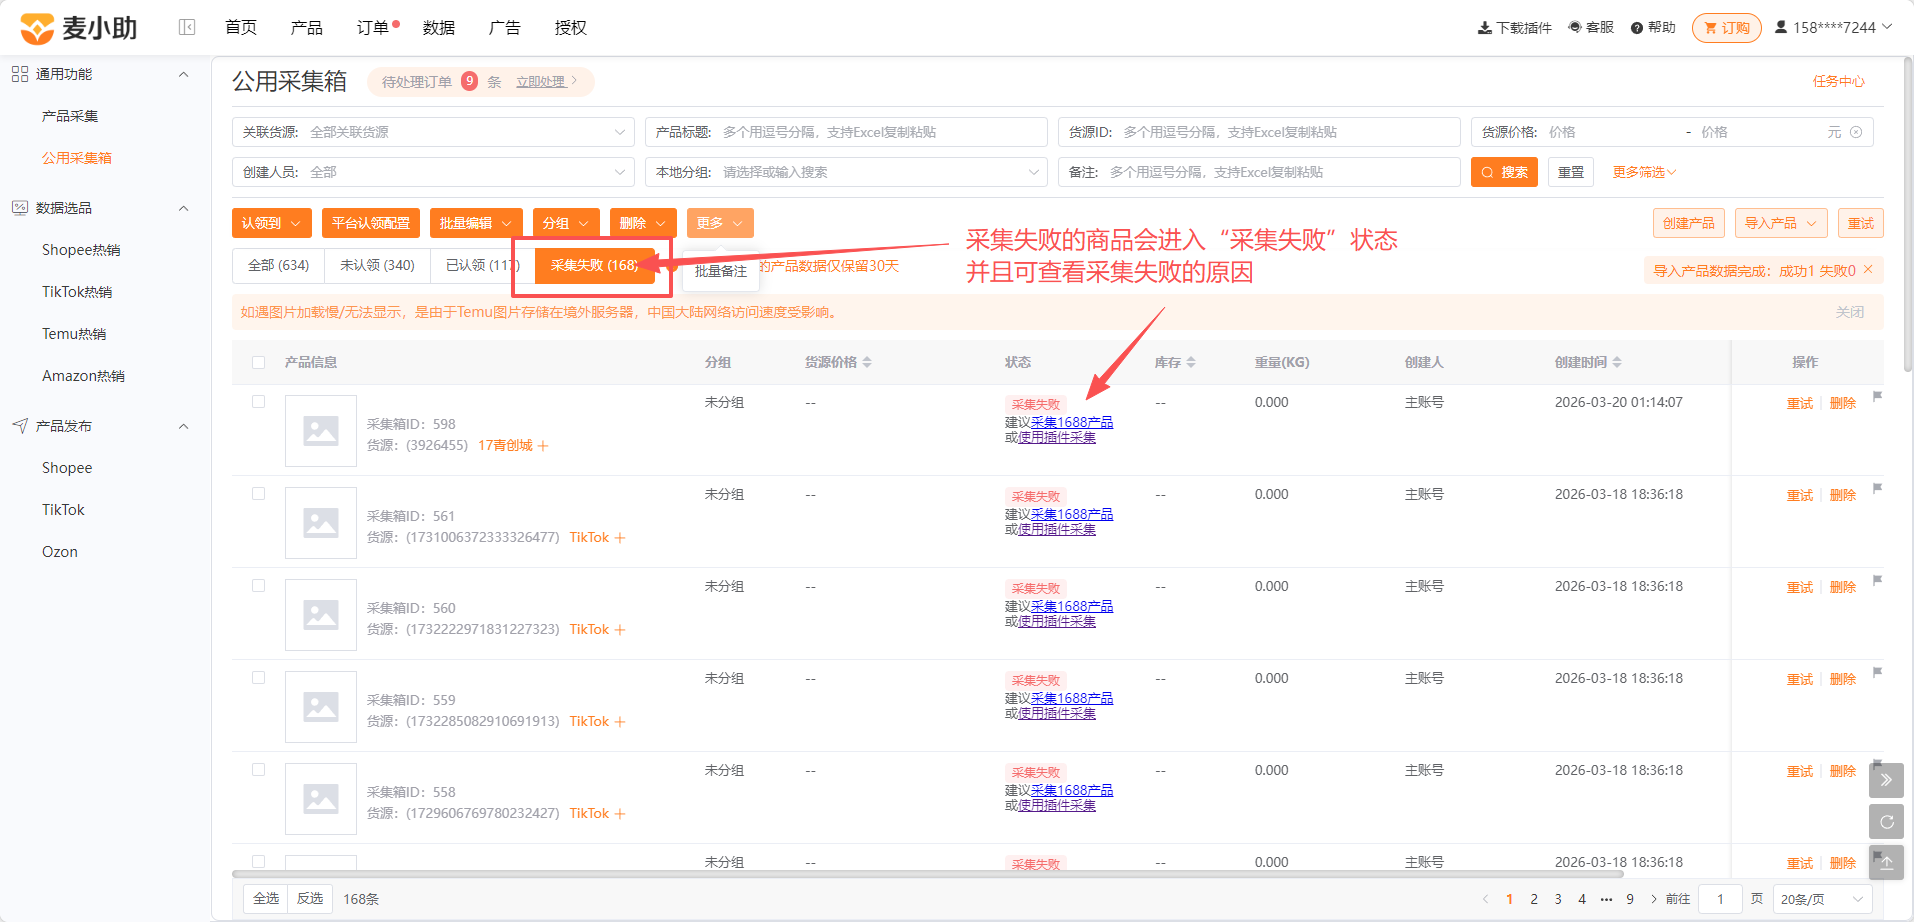Check the row for 采集箱ID 559
The height and width of the screenshot is (922, 1914).
coord(259,678)
